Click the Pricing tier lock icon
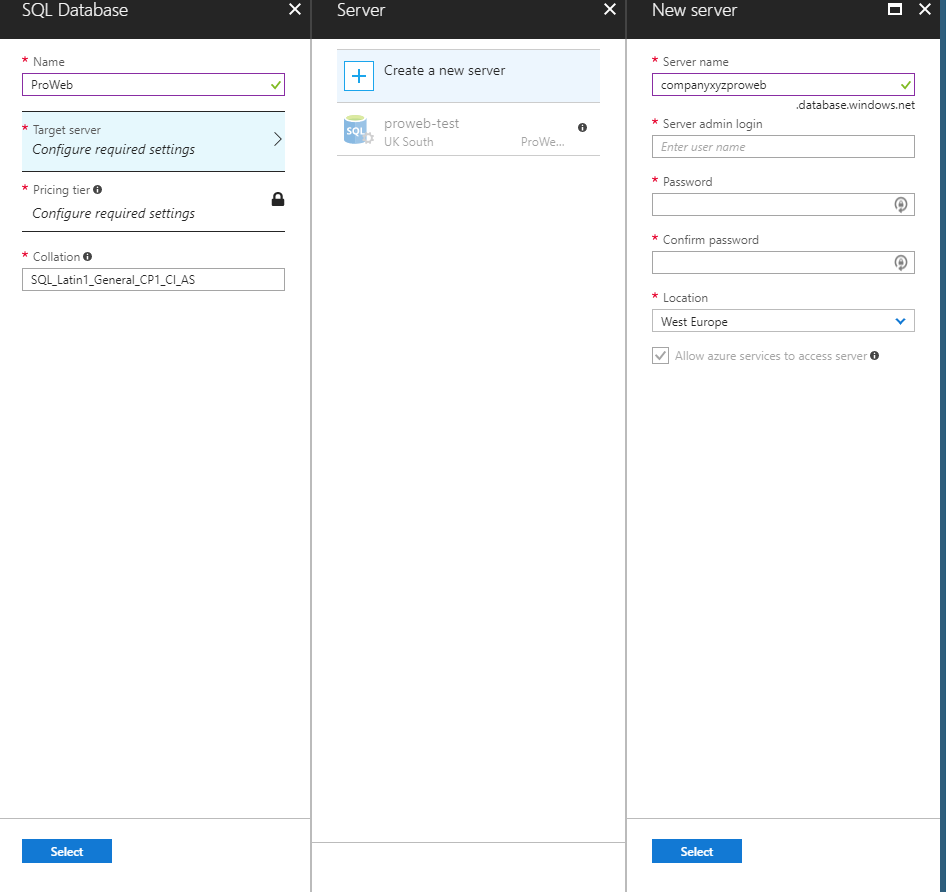The height and width of the screenshot is (892, 946). pyautogui.click(x=278, y=199)
